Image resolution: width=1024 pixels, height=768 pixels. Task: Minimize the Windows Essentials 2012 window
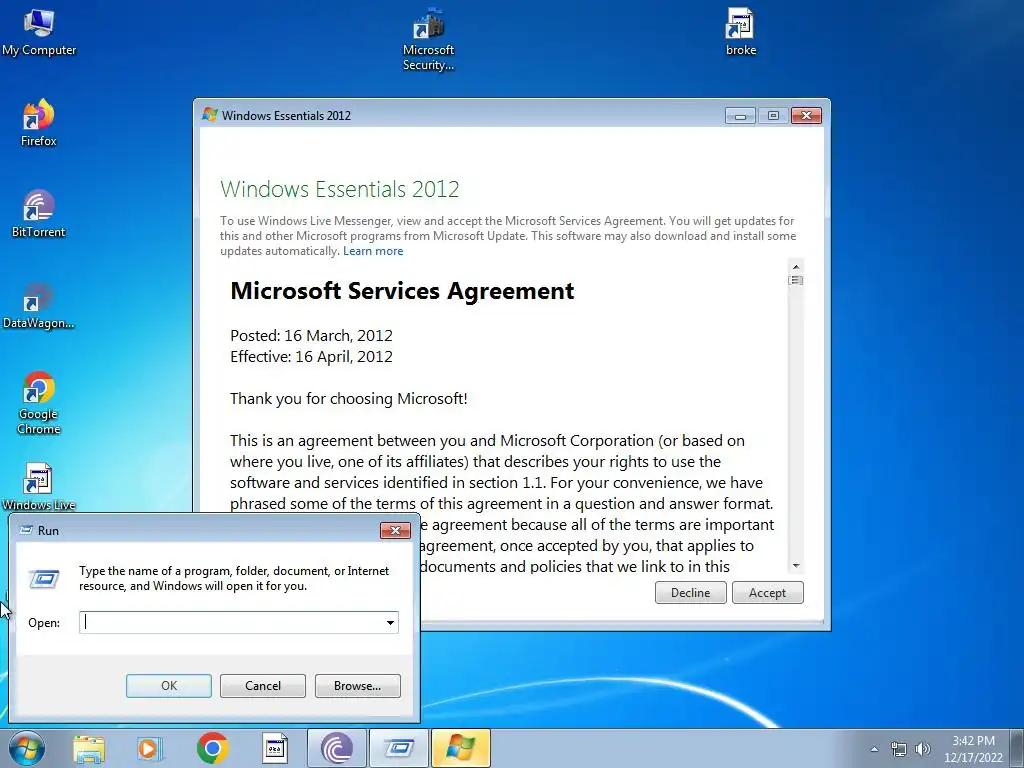click(x=740, y=116)
